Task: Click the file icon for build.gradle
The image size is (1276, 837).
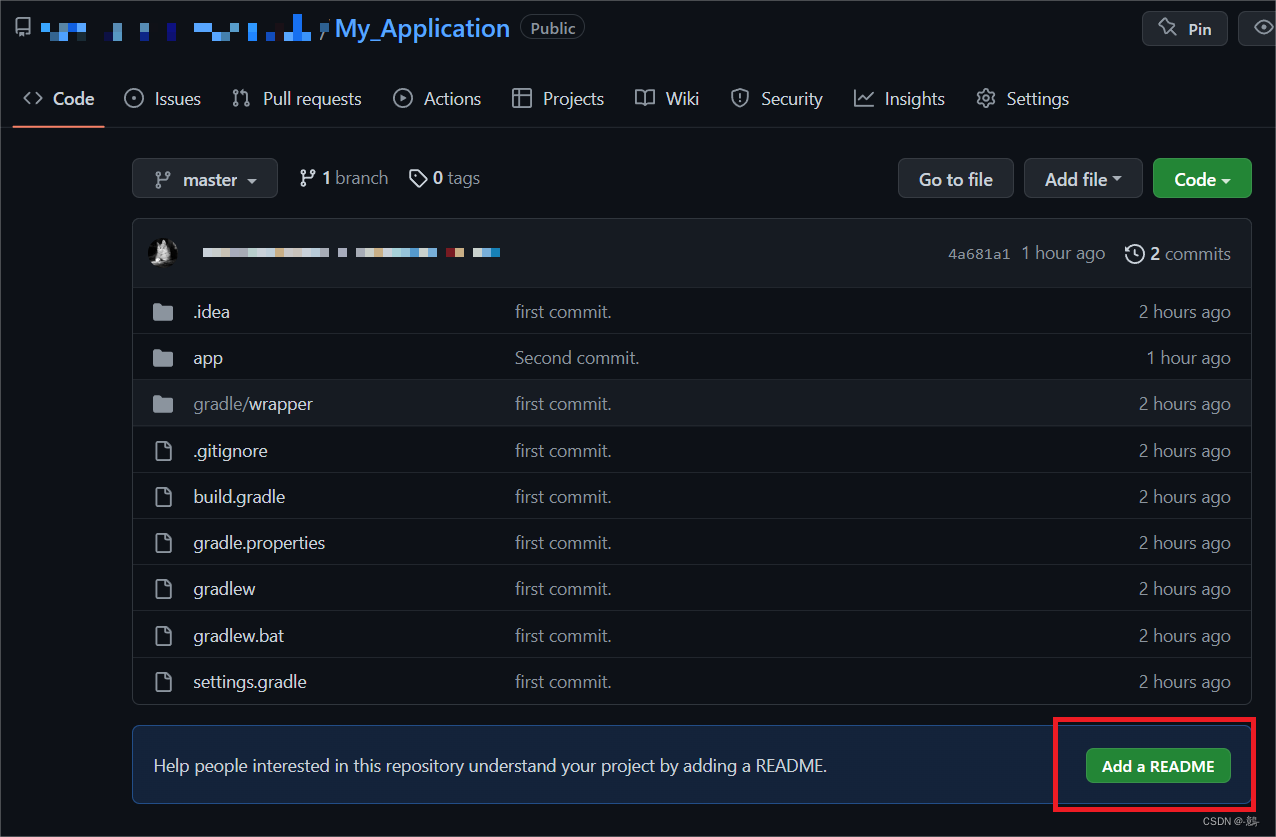Action: (163, 497)
